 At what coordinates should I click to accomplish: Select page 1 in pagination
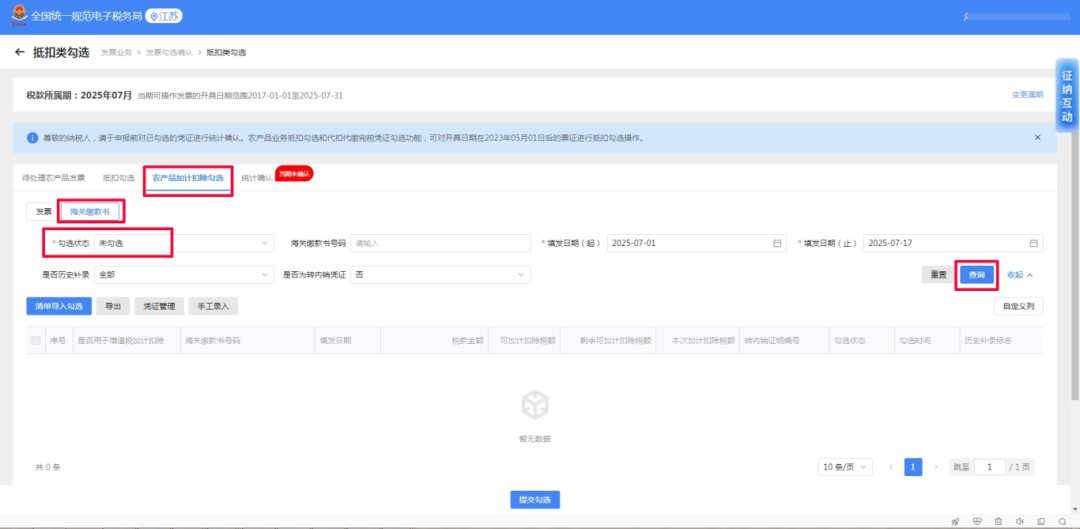[913, 467]
